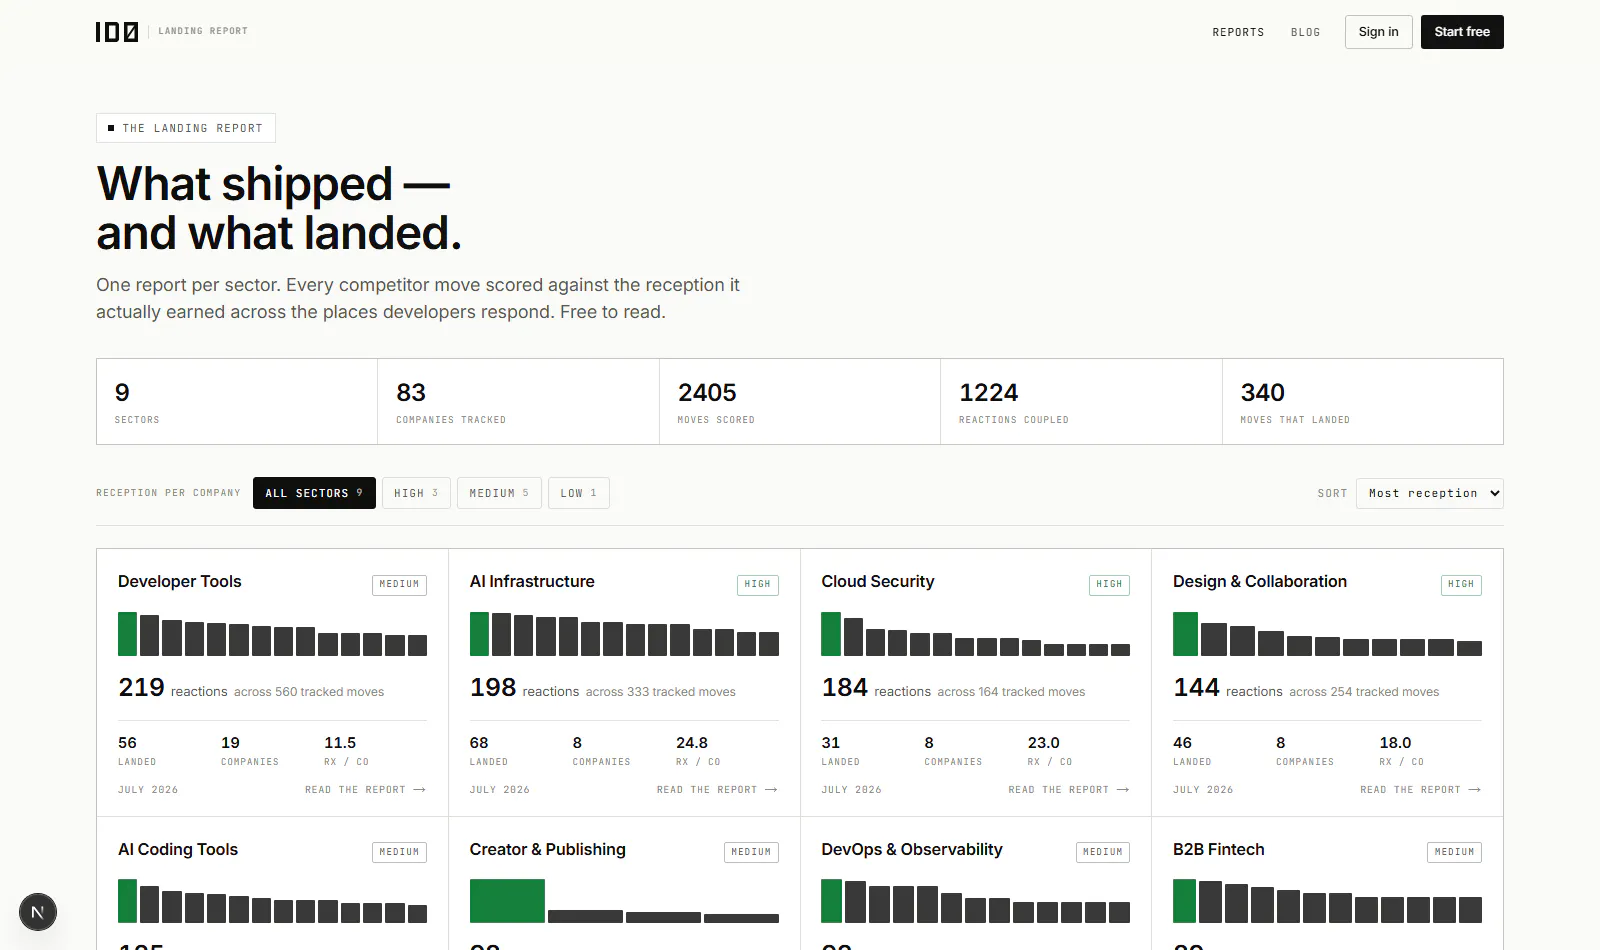Open the AI Coding Tools card title
The width and height of the screenshot is (1600, 950).
[x=178, y=850]
